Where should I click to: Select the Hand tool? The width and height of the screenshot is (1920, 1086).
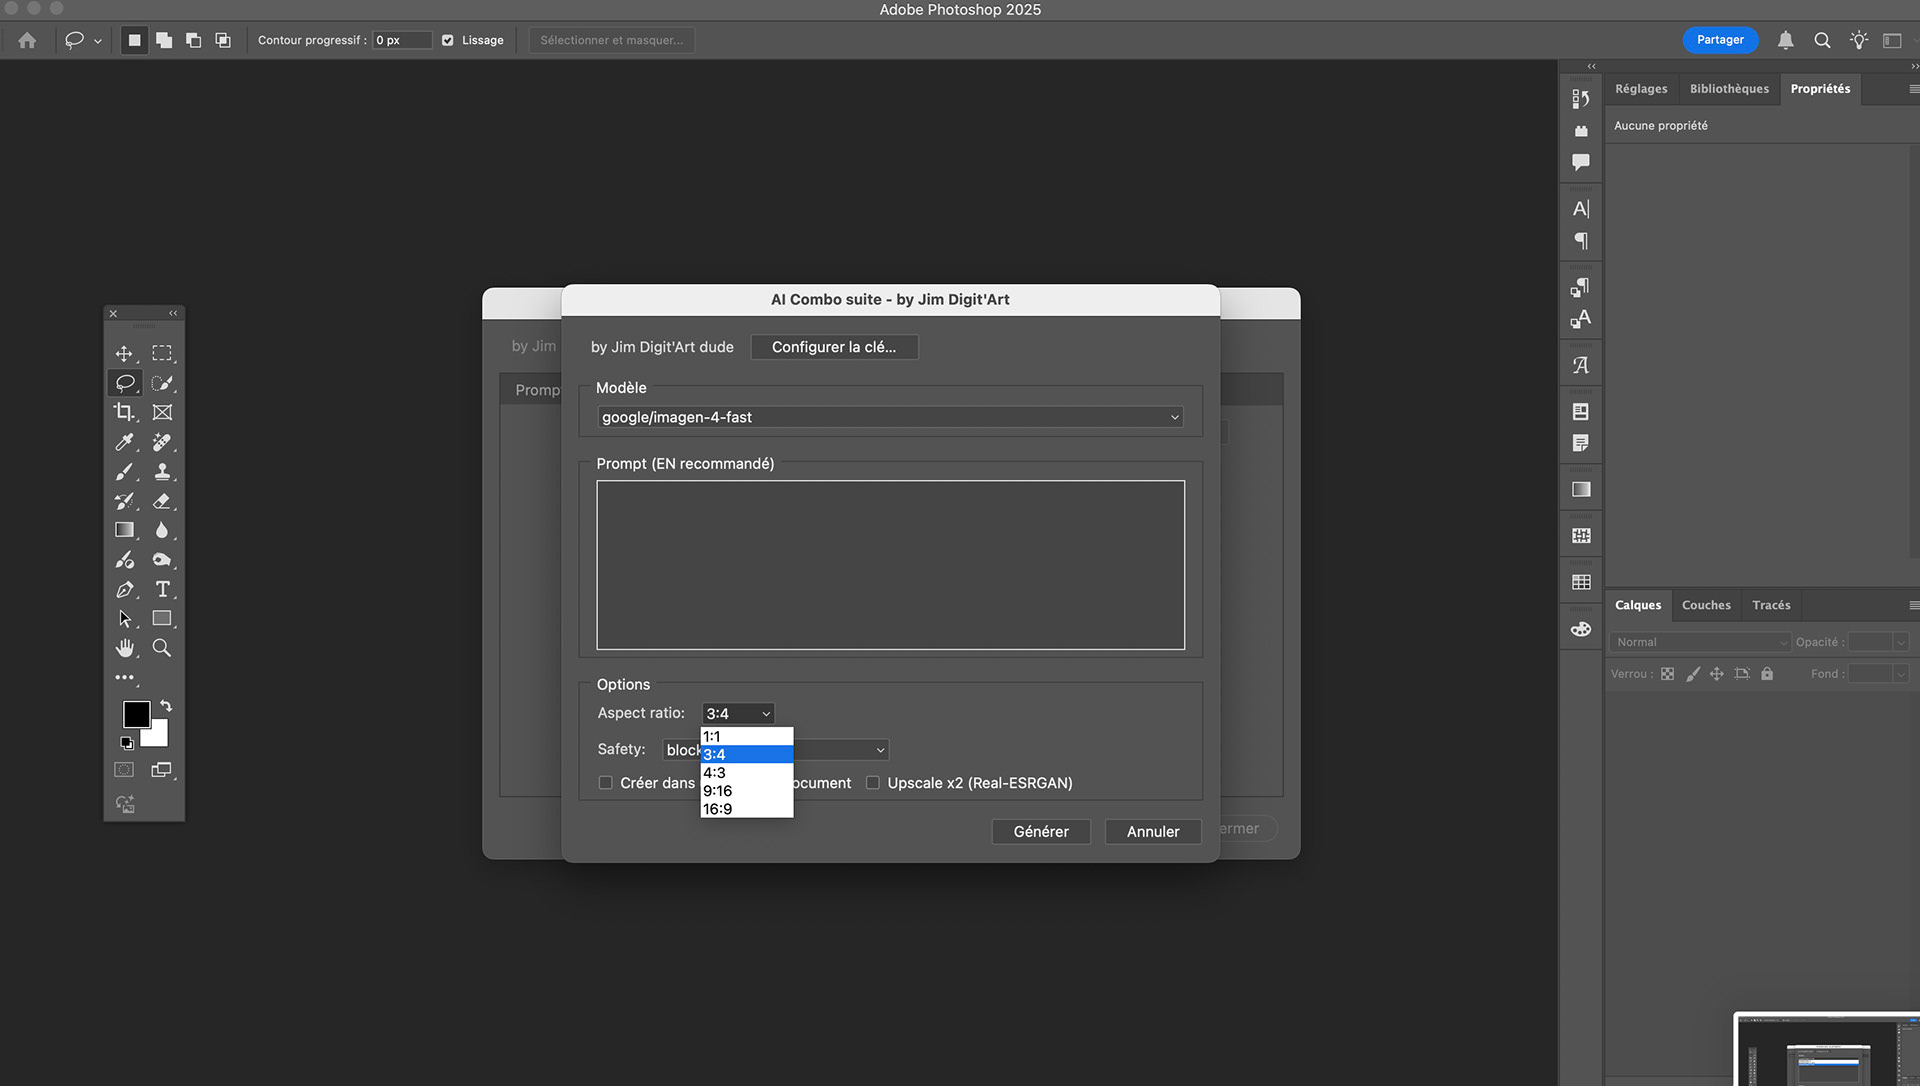124,648
